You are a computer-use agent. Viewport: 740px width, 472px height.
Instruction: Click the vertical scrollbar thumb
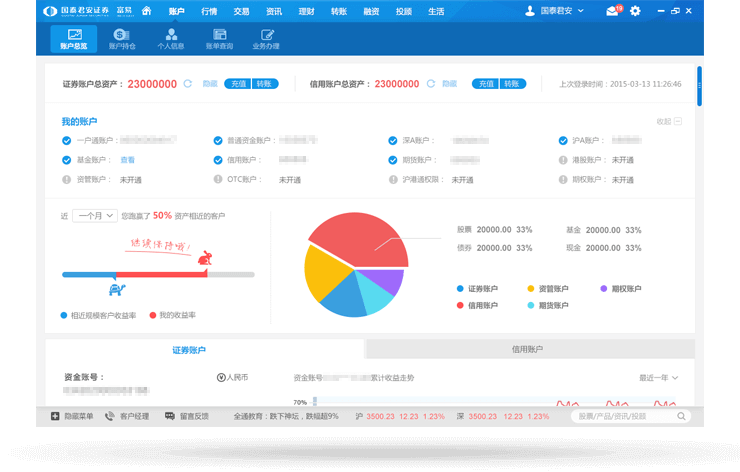click(x=699, y=86)
